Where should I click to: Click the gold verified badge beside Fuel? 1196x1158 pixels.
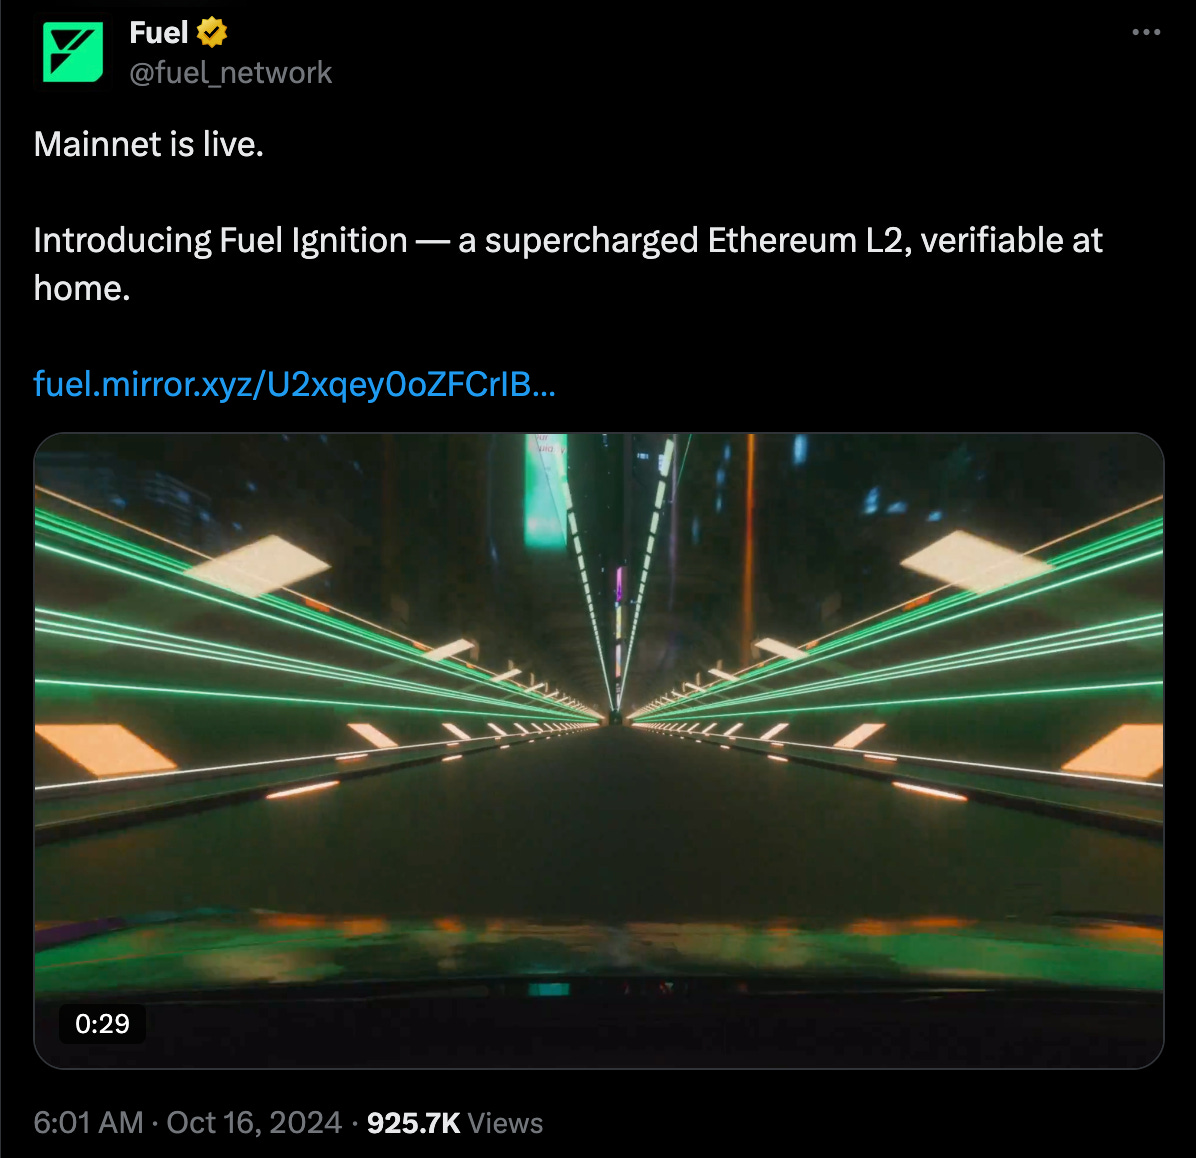click(211, 33)
